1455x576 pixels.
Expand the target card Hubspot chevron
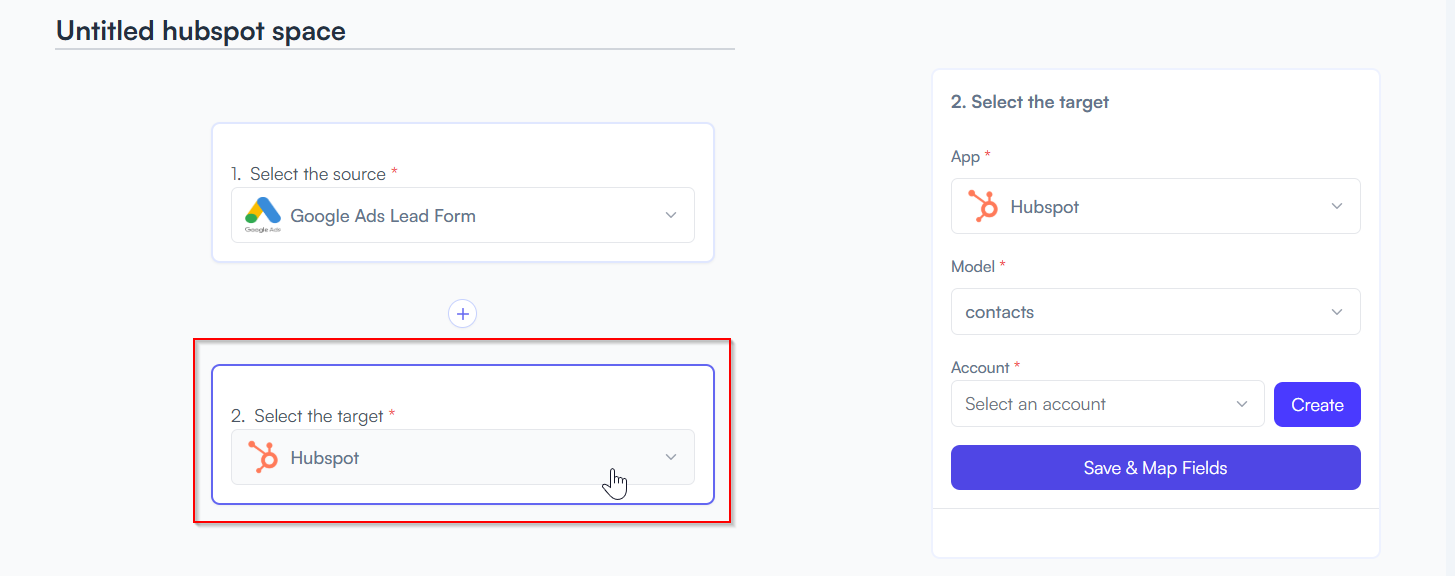[x=671, y=457]
